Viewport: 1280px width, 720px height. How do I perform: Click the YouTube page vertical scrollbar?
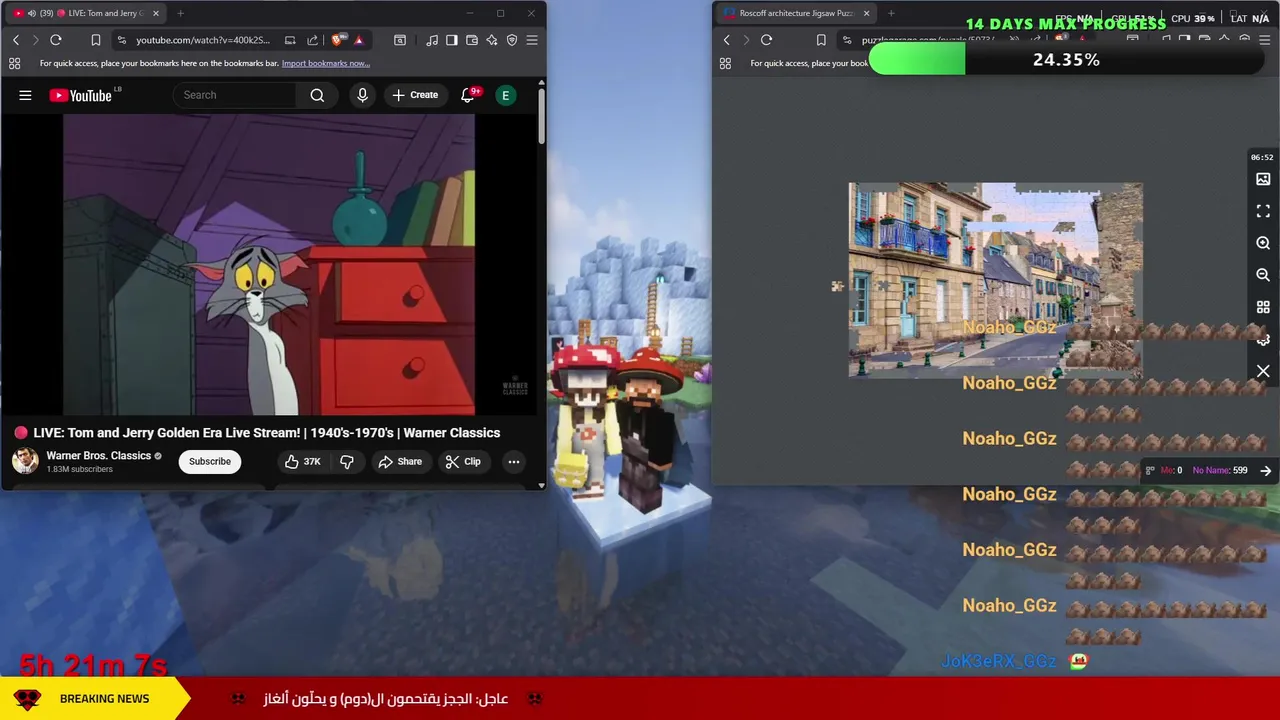(x=542, y=117)
